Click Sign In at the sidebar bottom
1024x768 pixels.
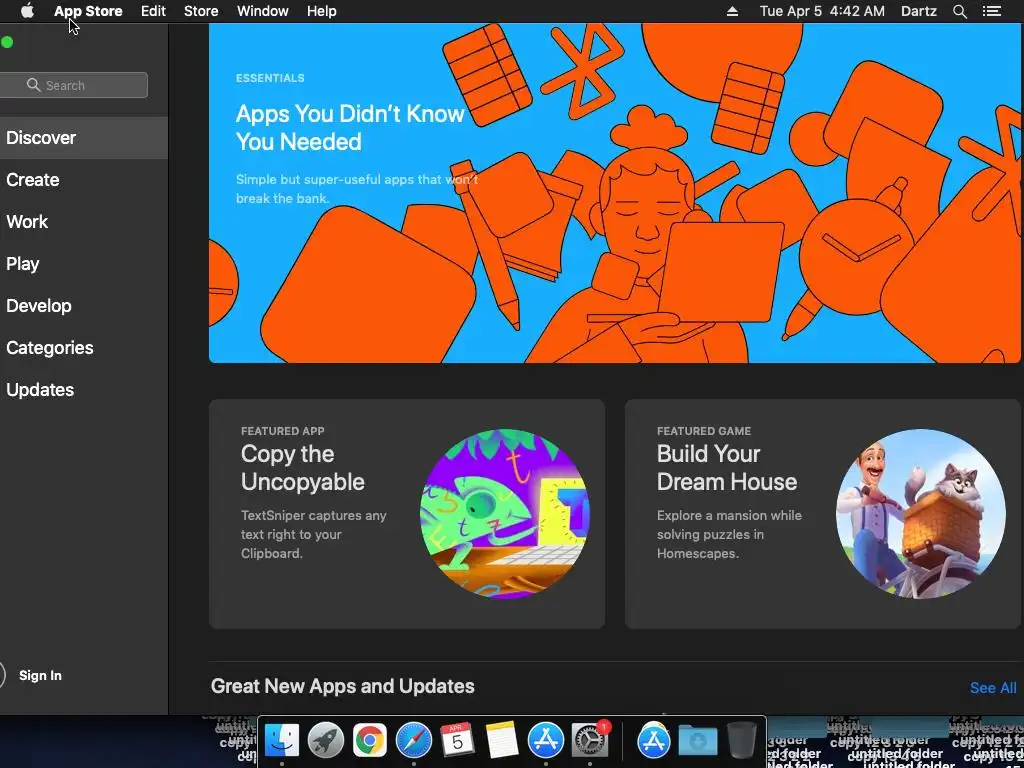[x=40, y=675]
